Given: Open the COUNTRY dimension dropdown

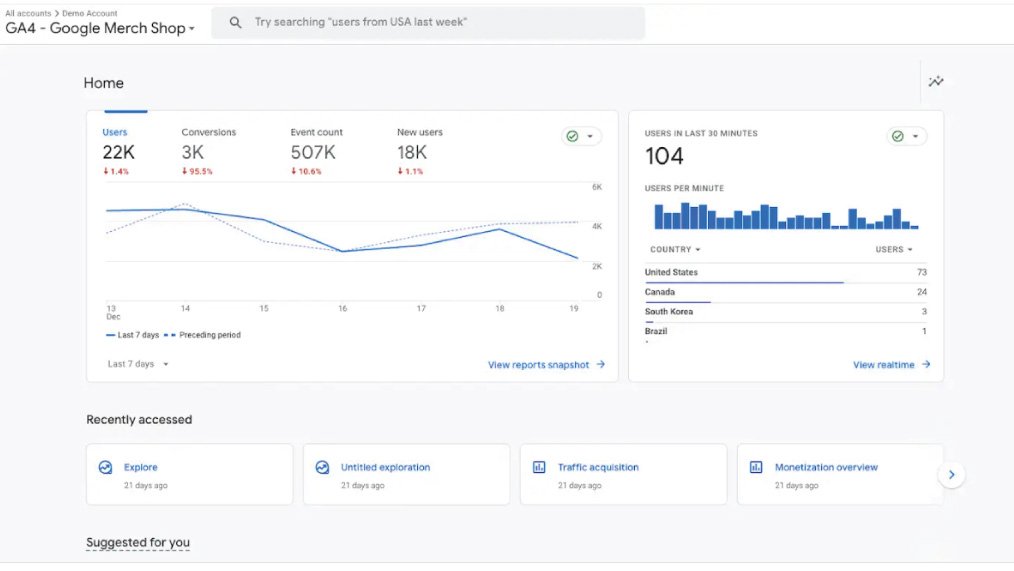Looking at the screenshot, I should [675, 250].
